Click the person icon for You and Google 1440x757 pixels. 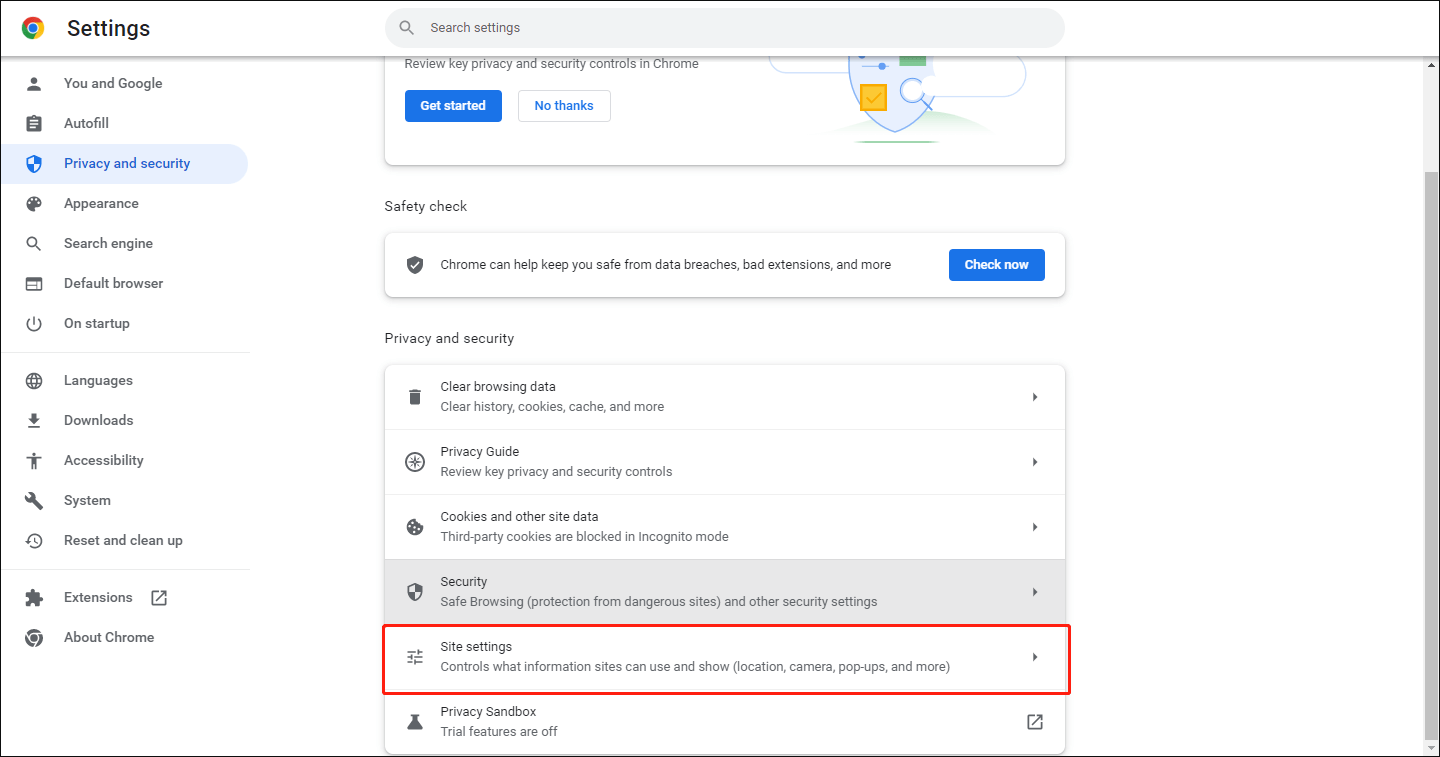pos(34,83)
